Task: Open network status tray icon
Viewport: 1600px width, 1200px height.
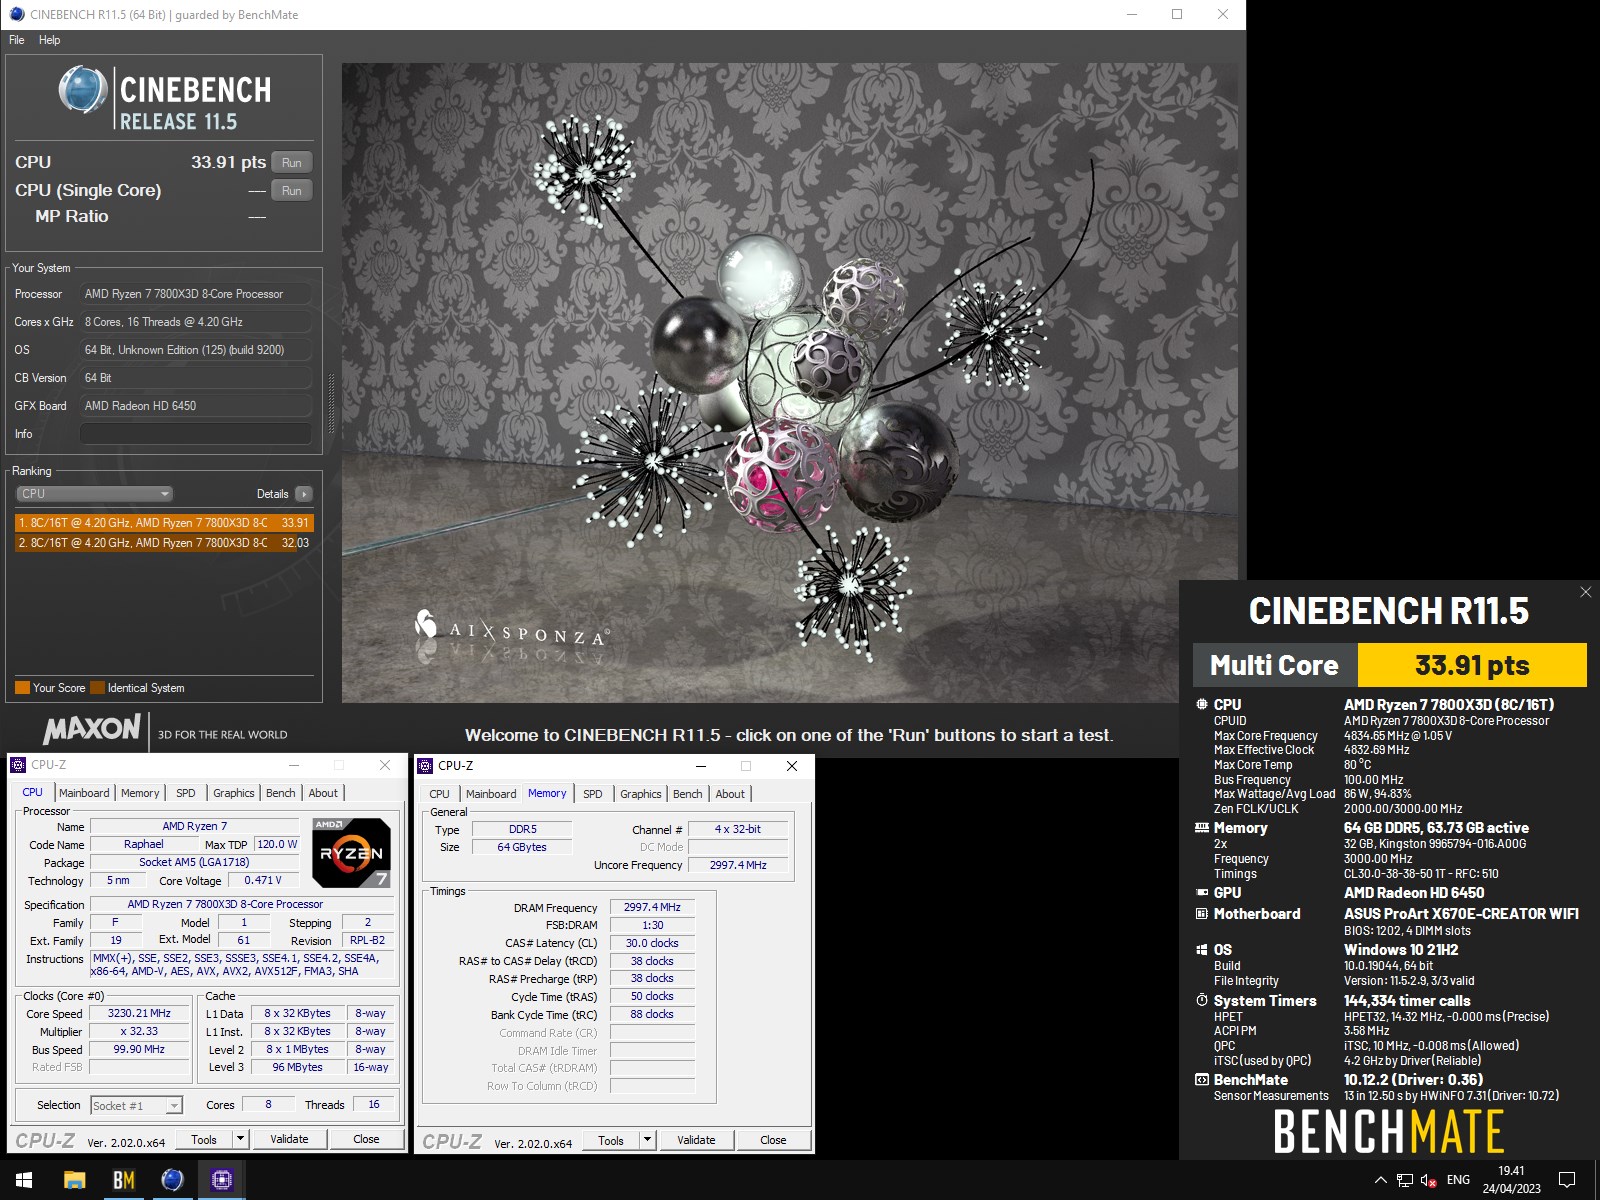Action: 1405,1180
